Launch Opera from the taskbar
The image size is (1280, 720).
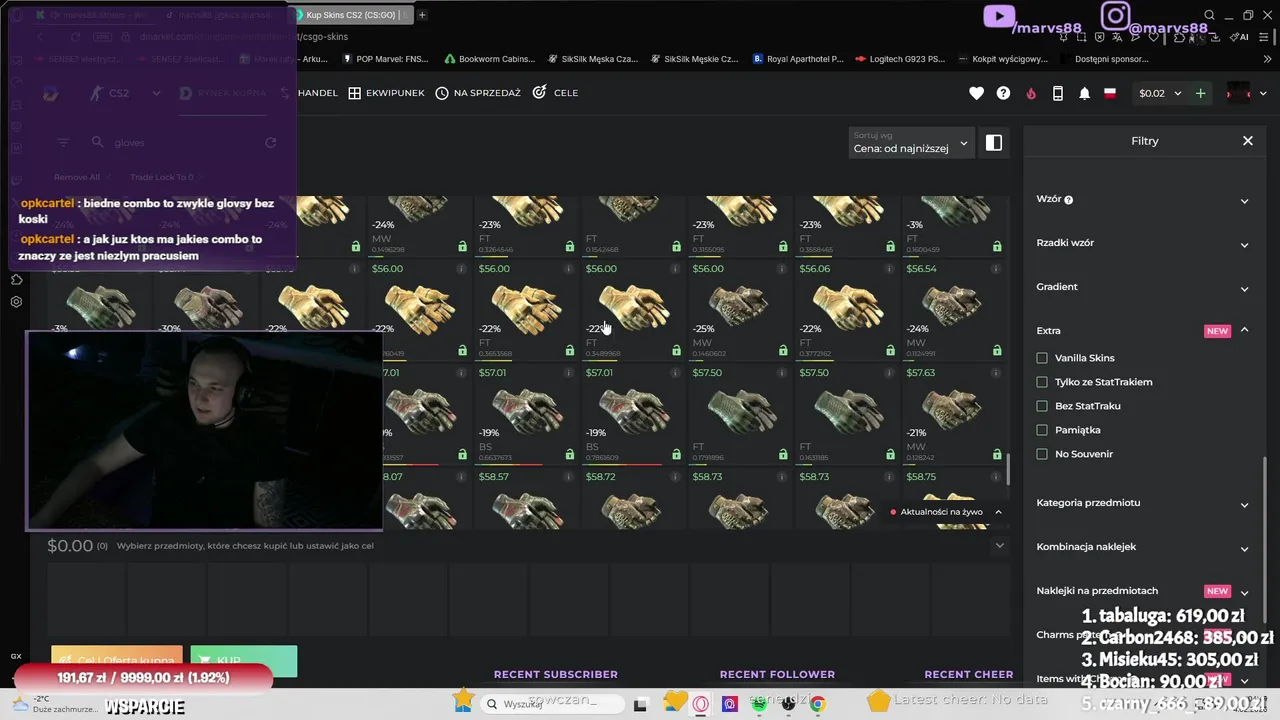700,704
